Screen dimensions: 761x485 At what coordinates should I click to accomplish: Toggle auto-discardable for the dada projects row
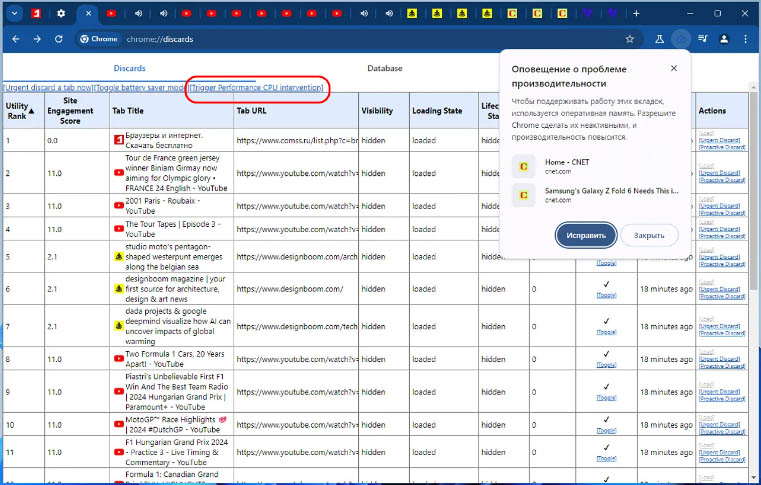606,332
